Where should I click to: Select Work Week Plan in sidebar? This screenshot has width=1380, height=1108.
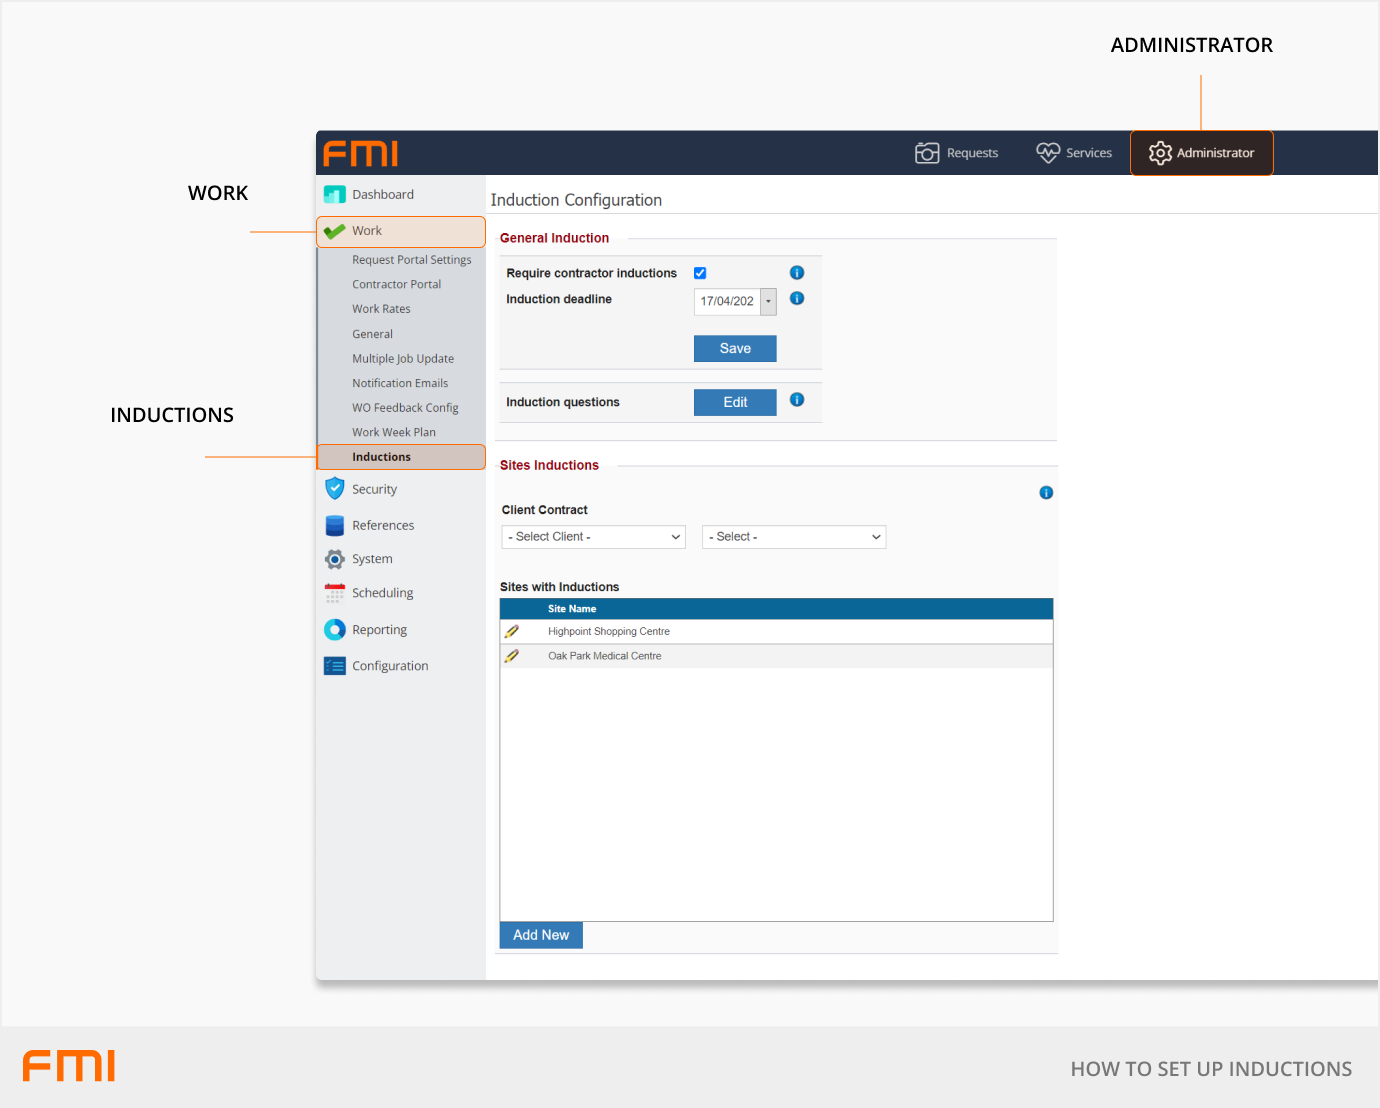[x=394, y=433]
